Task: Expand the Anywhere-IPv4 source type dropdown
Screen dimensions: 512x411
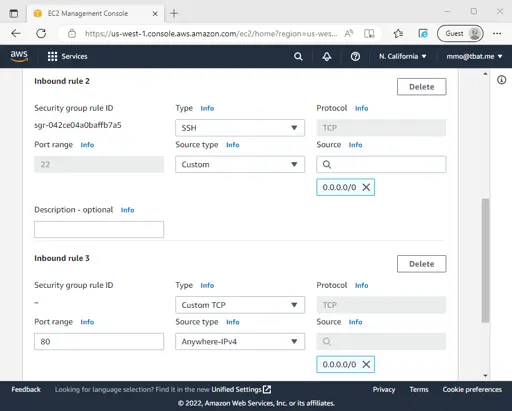Action: click(240, 341)
